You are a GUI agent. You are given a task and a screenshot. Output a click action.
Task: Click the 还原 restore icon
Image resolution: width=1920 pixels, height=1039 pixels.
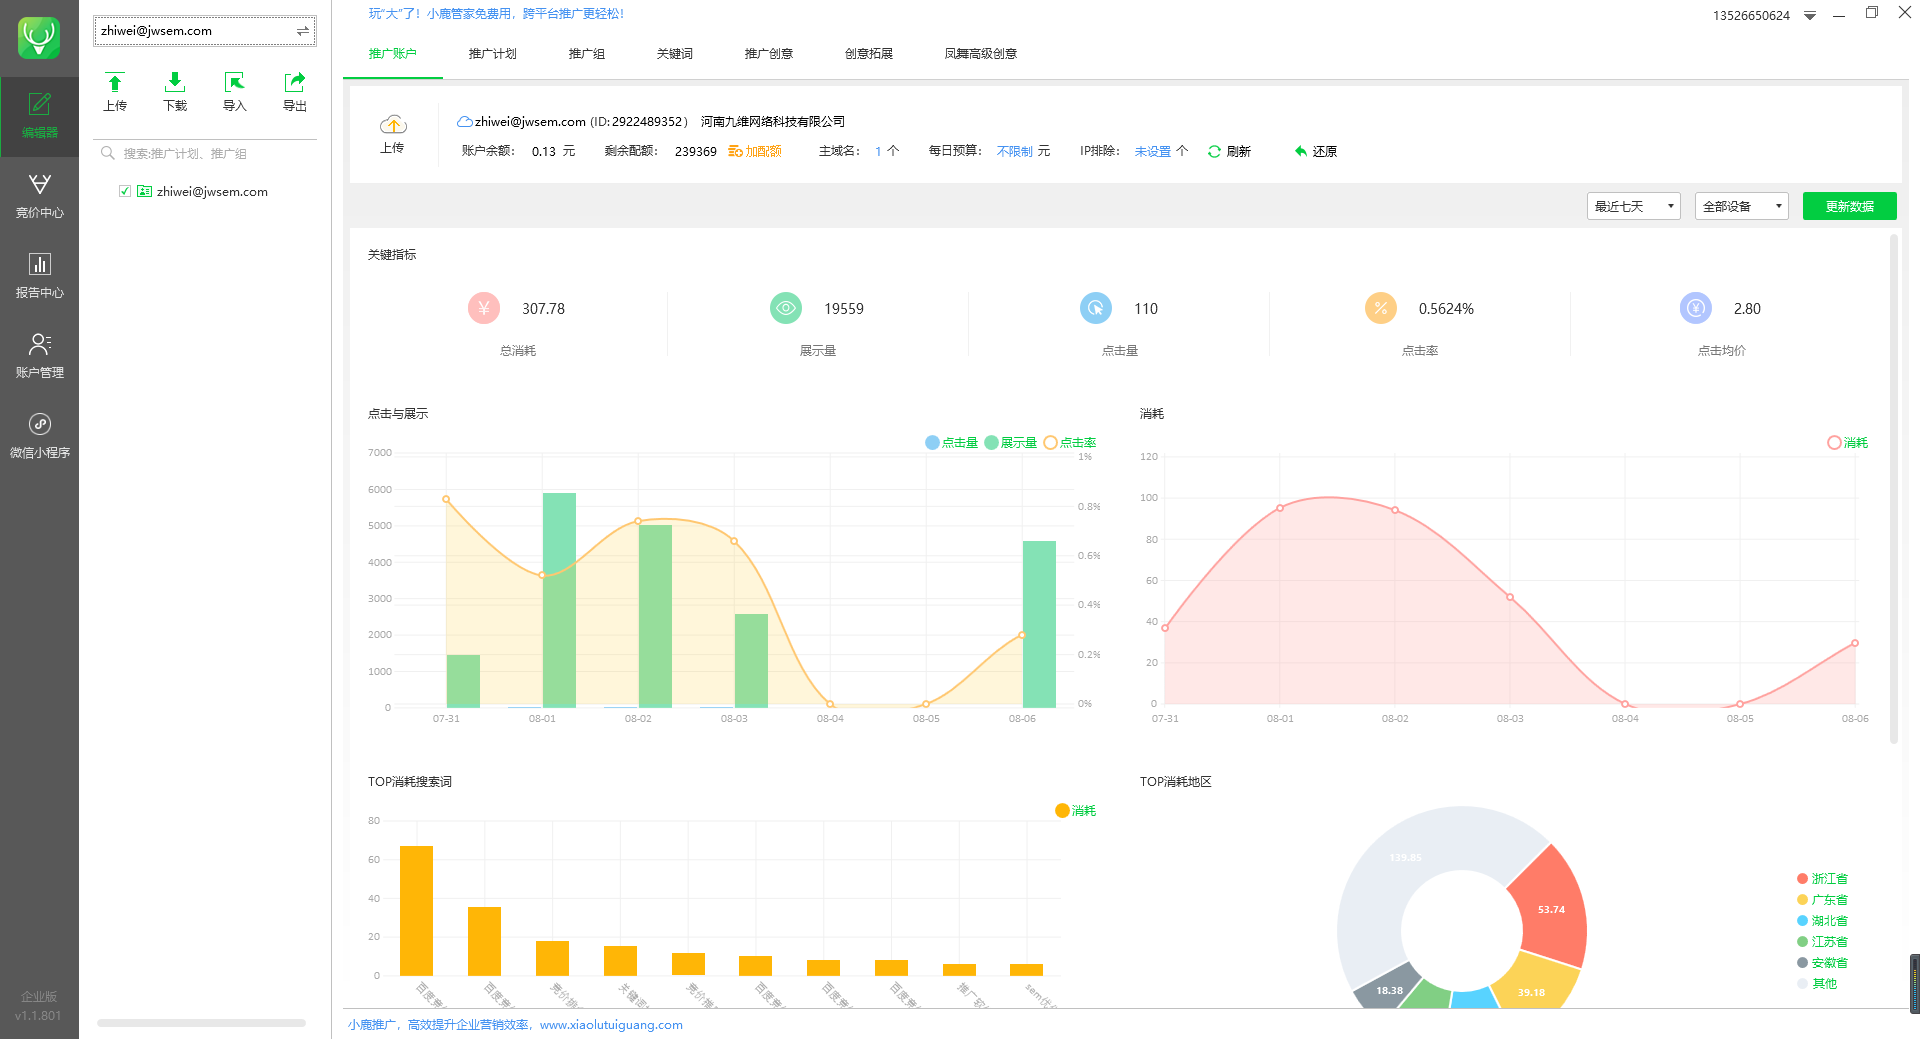[1301, 151]
